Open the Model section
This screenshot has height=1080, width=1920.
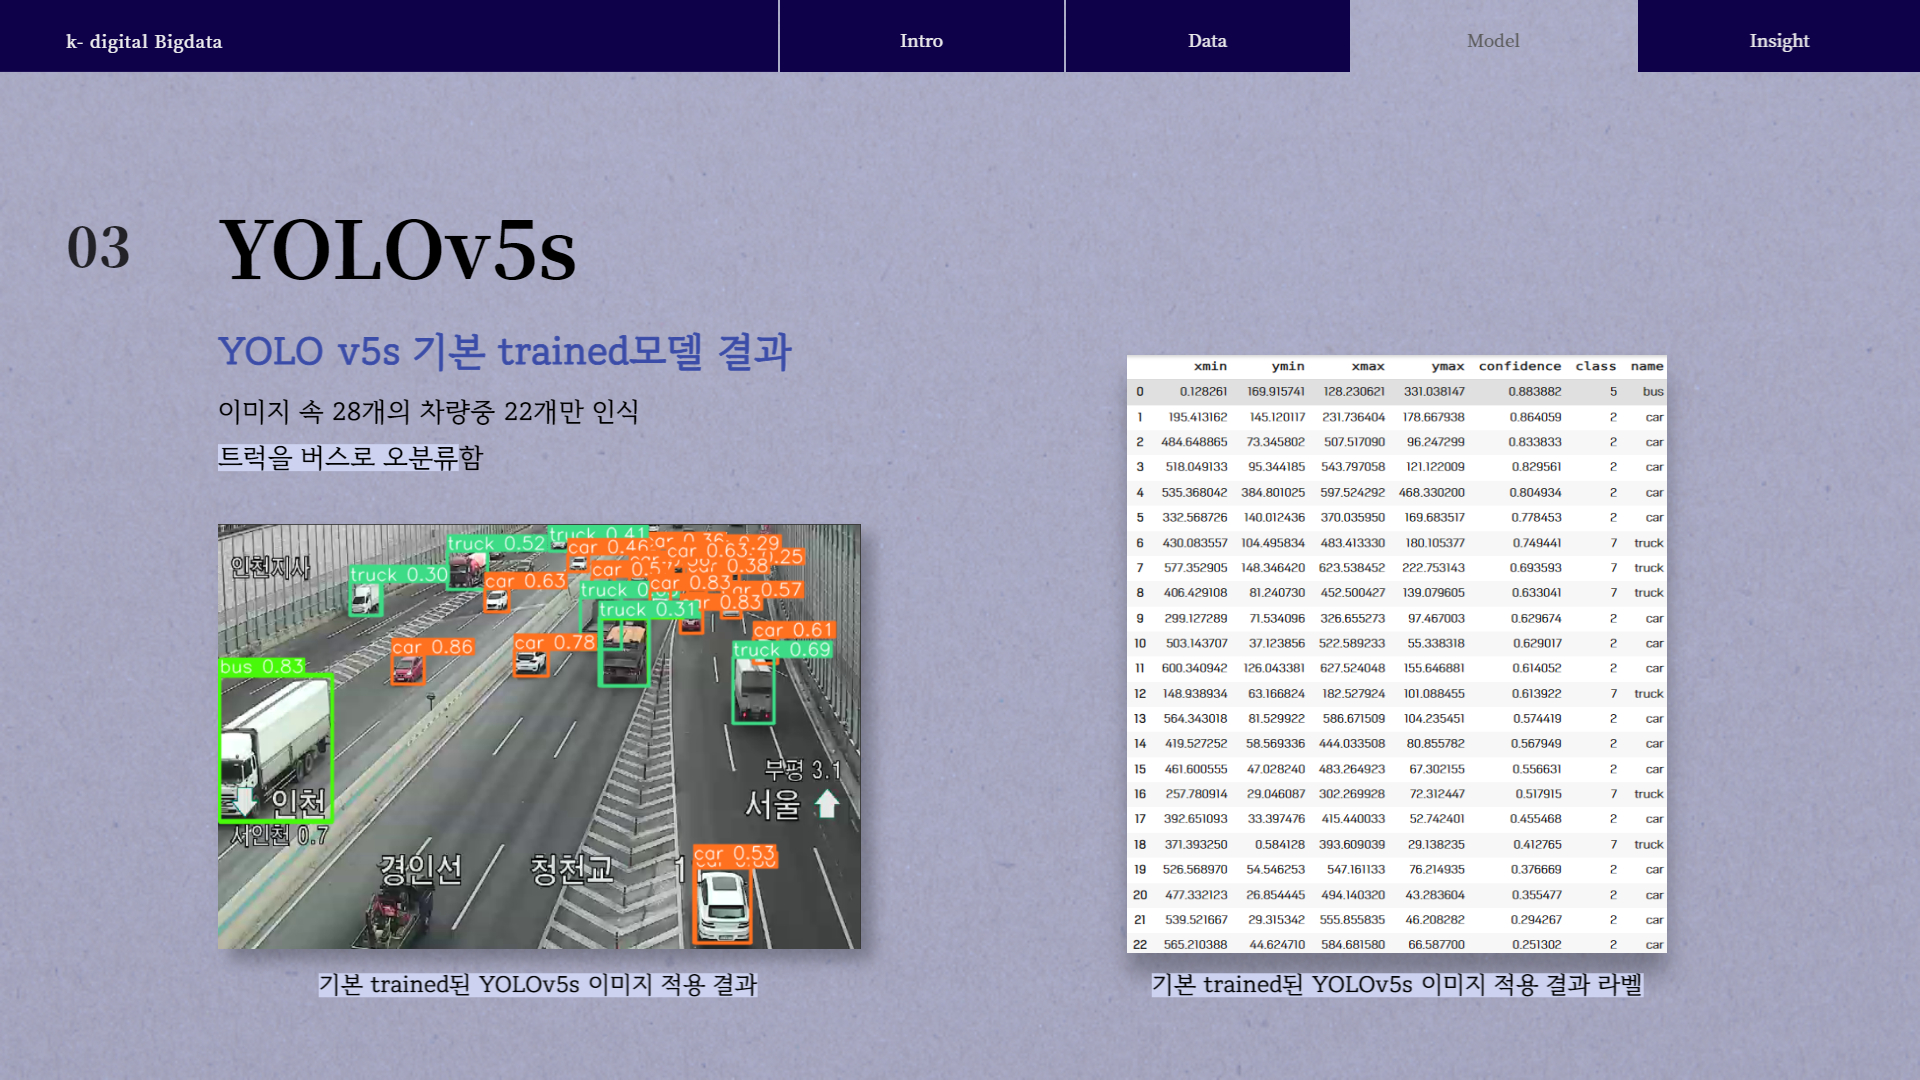coord(1492,40)
